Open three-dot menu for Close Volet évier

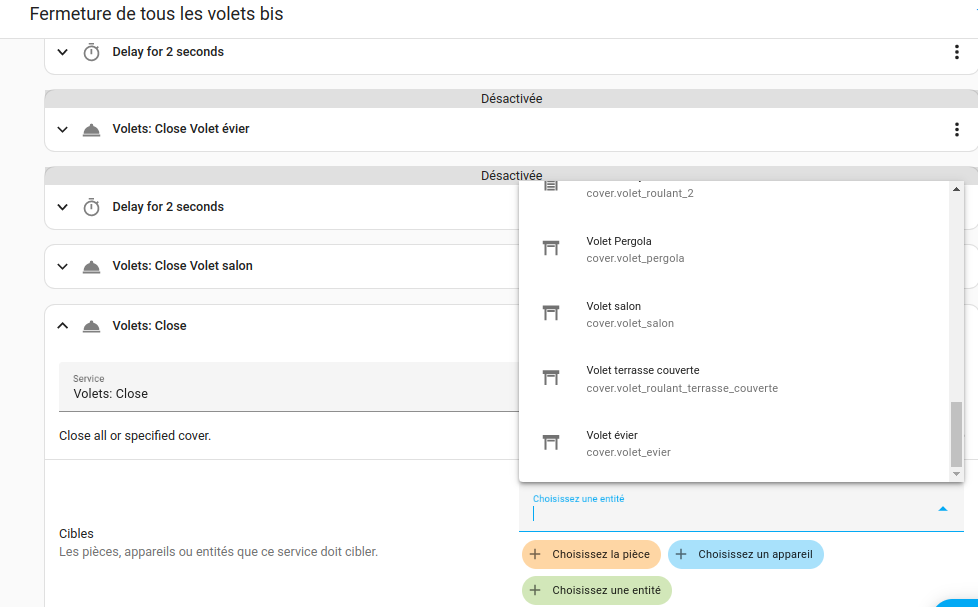[957, 129]
